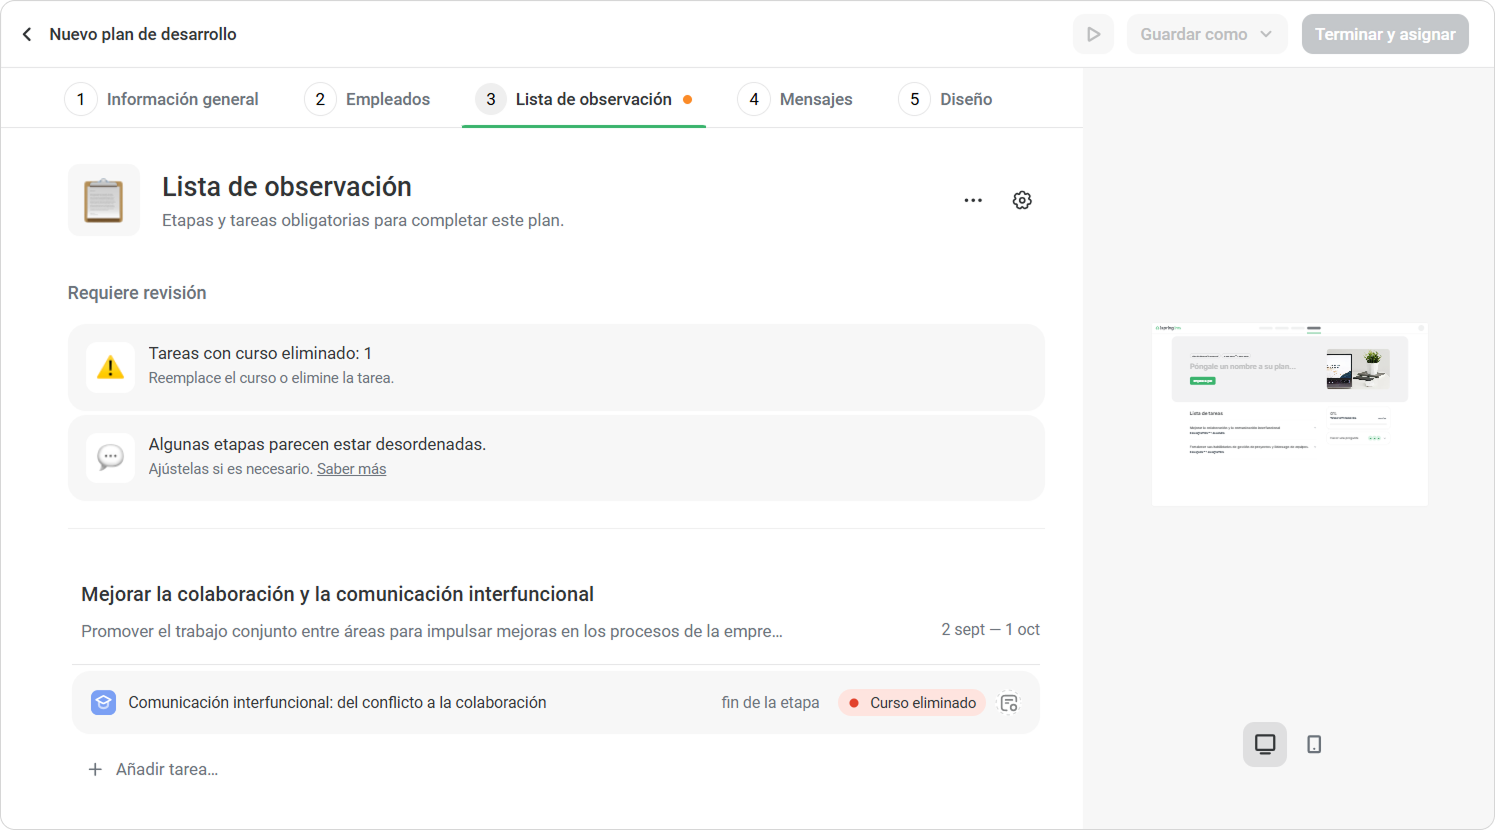
Task: Select the Lista de observación tab
Action: (x=584, y=99)
